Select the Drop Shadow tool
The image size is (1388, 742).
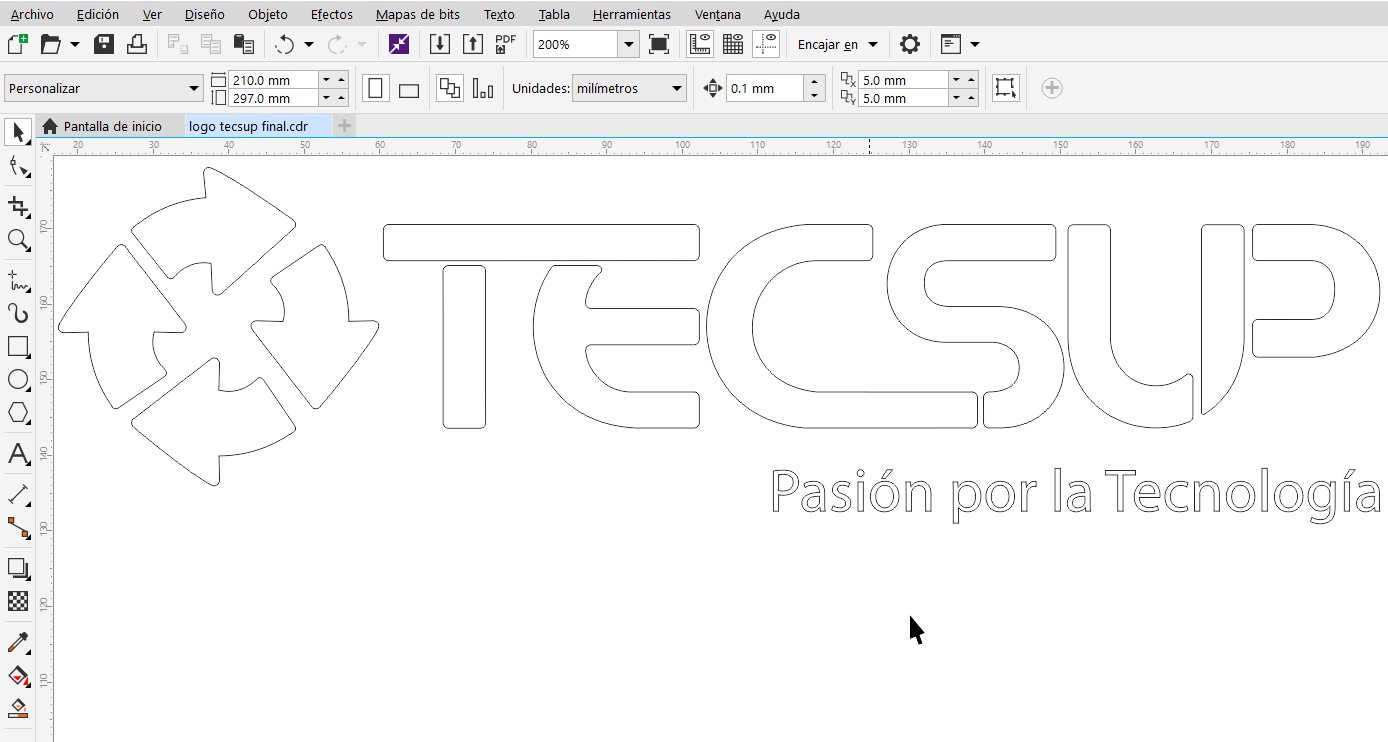click(x=18, y=569)
